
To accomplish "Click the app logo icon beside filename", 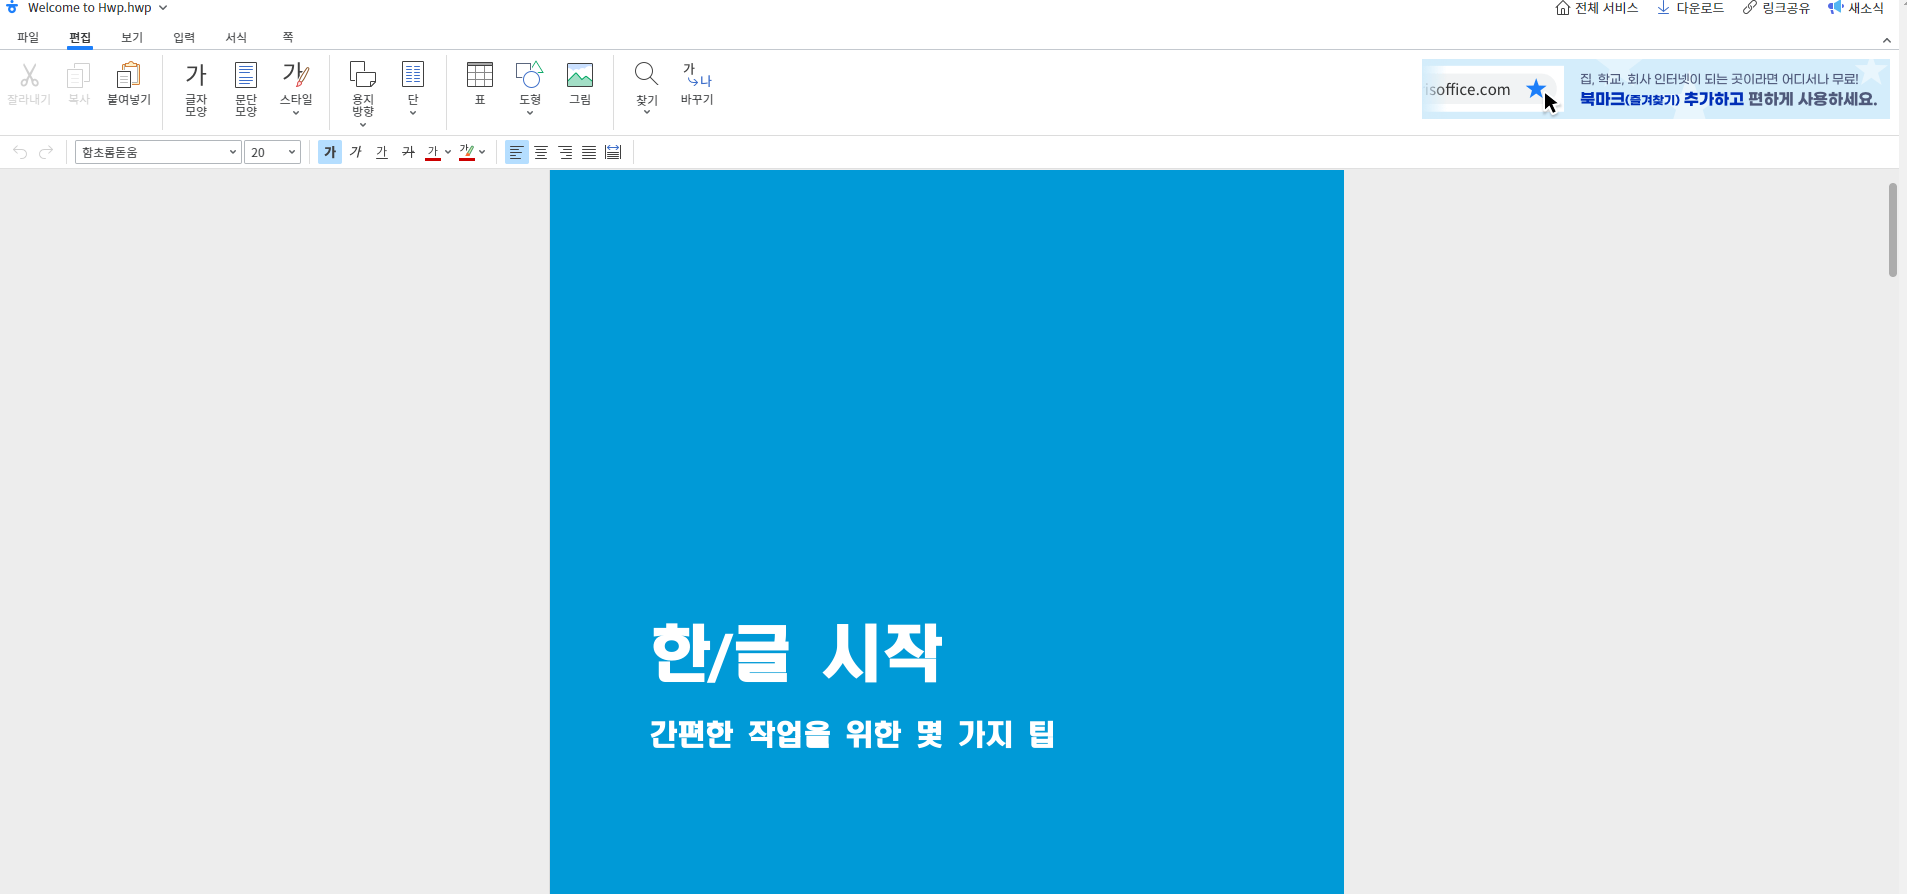I will (12, 7).
